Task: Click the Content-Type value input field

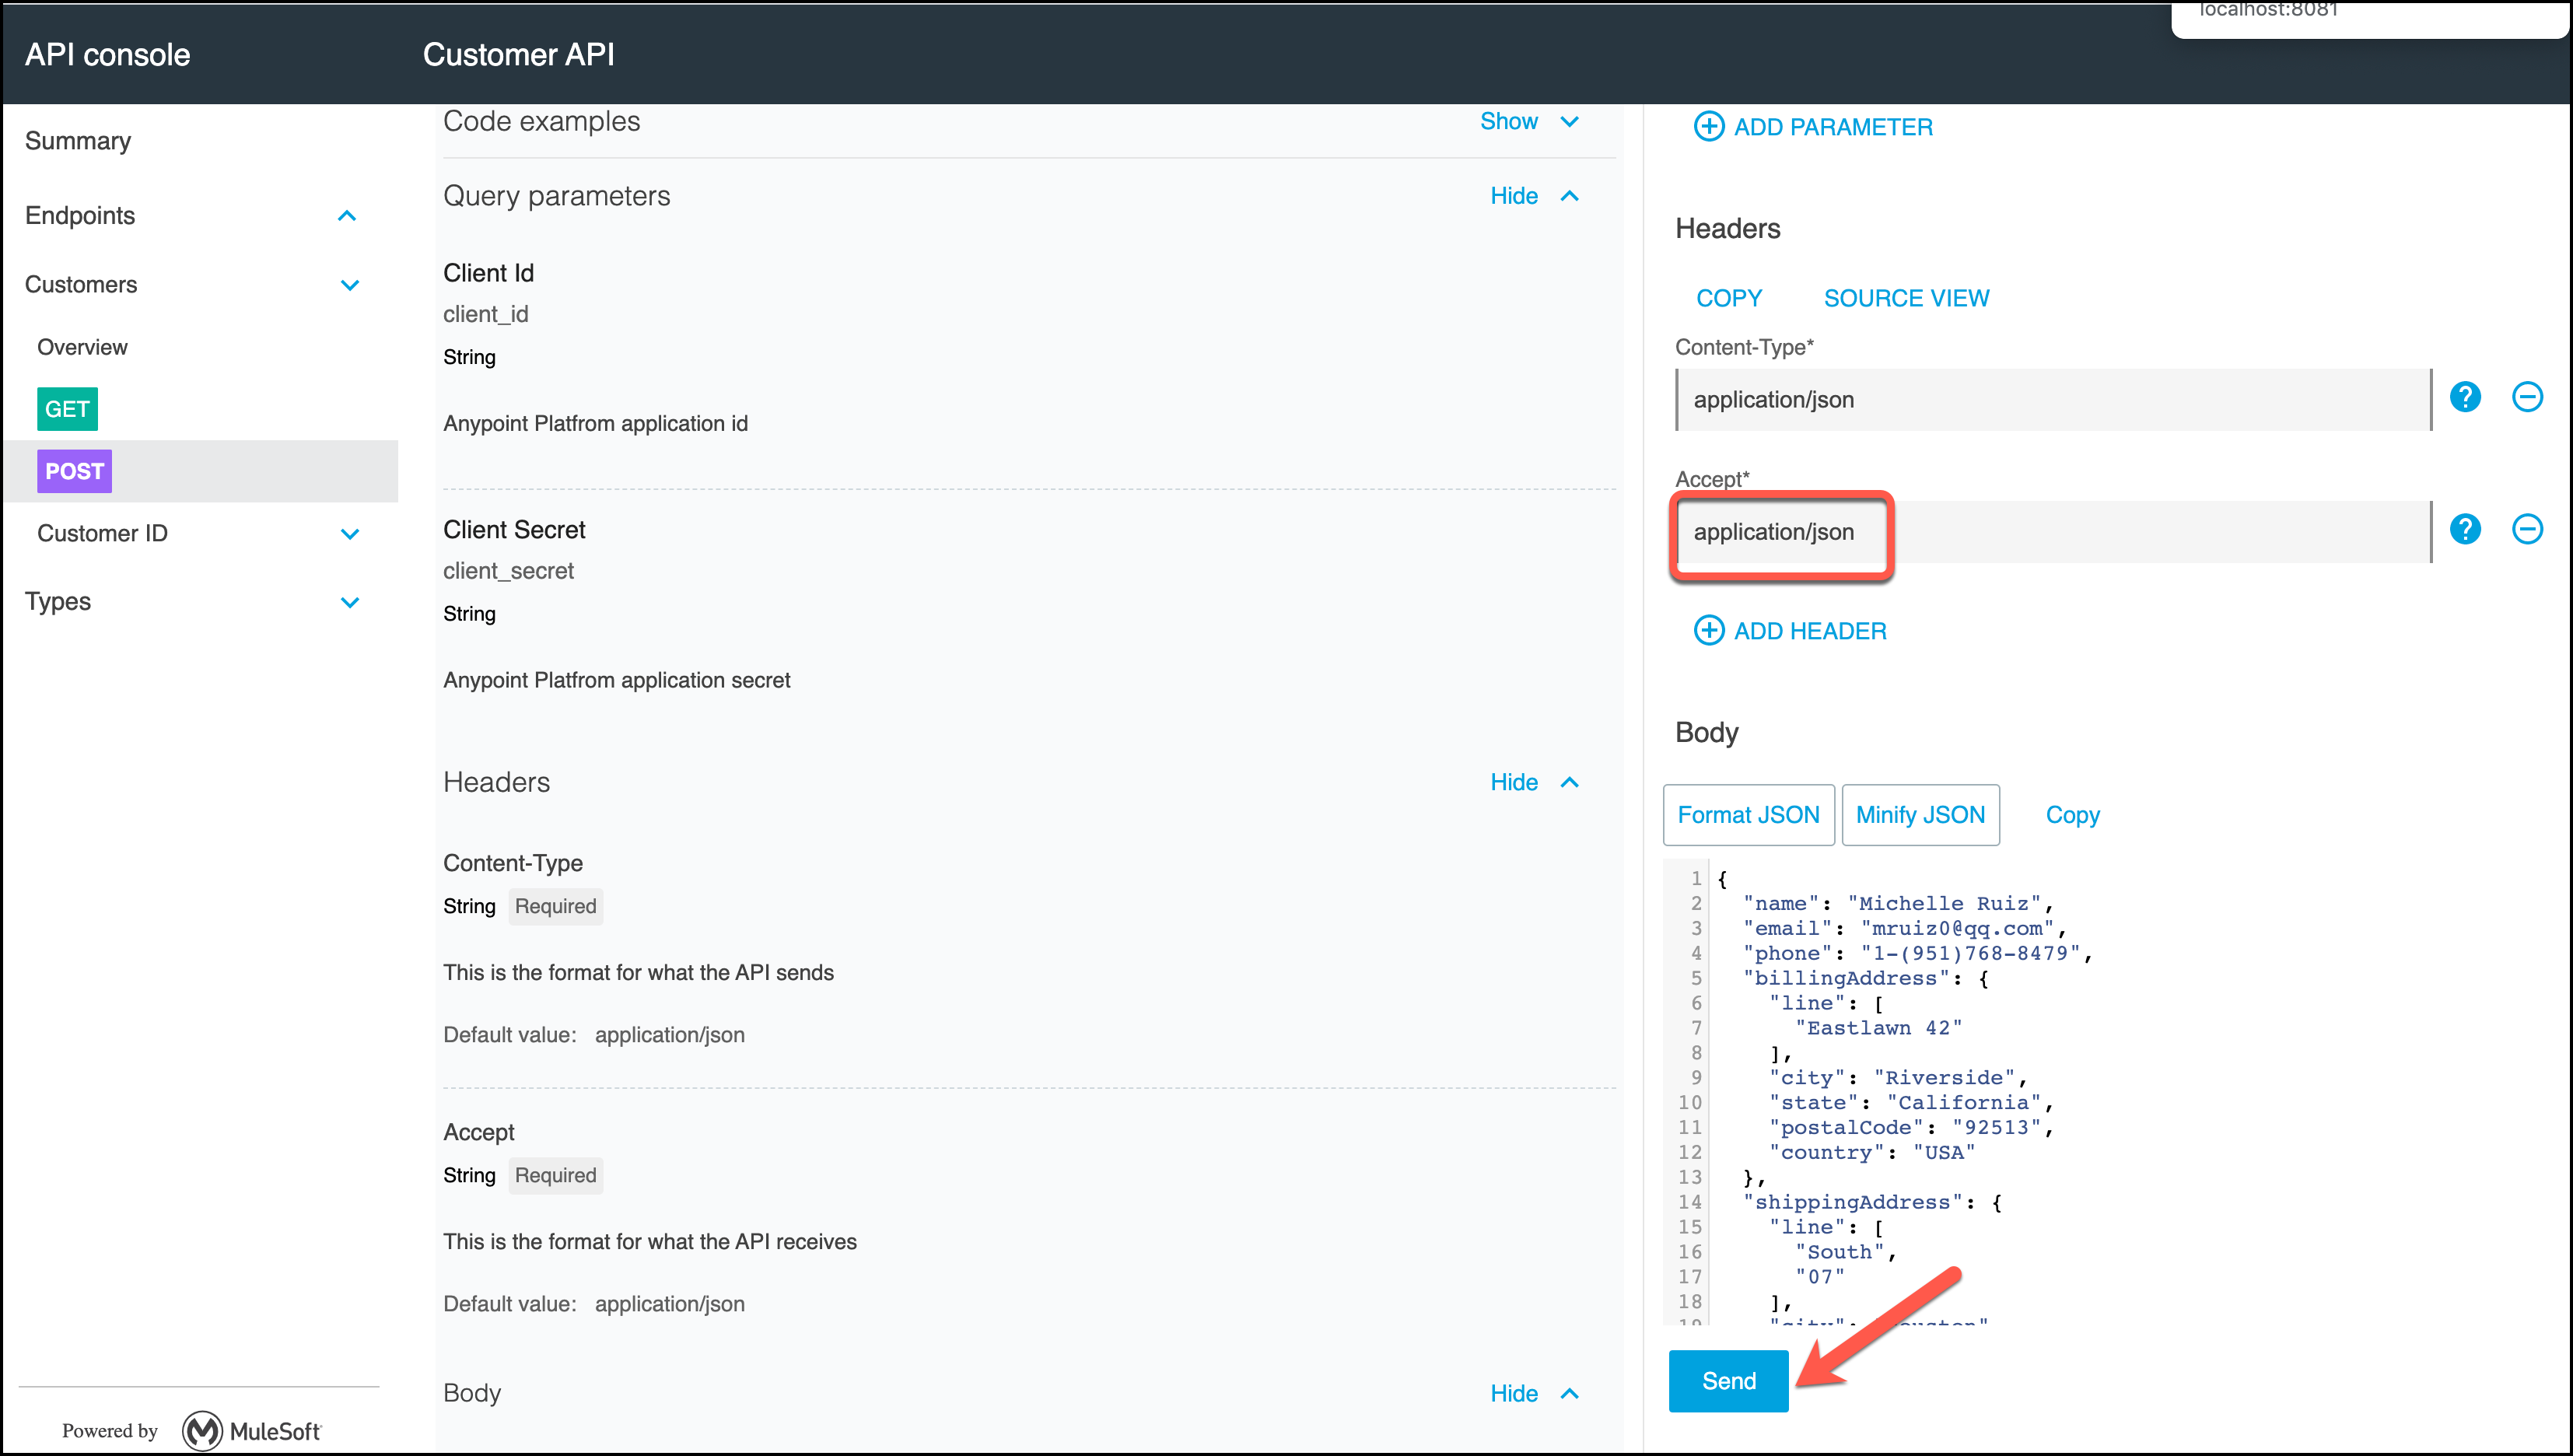Action: pyautogui.click(x=2053, y=400)
